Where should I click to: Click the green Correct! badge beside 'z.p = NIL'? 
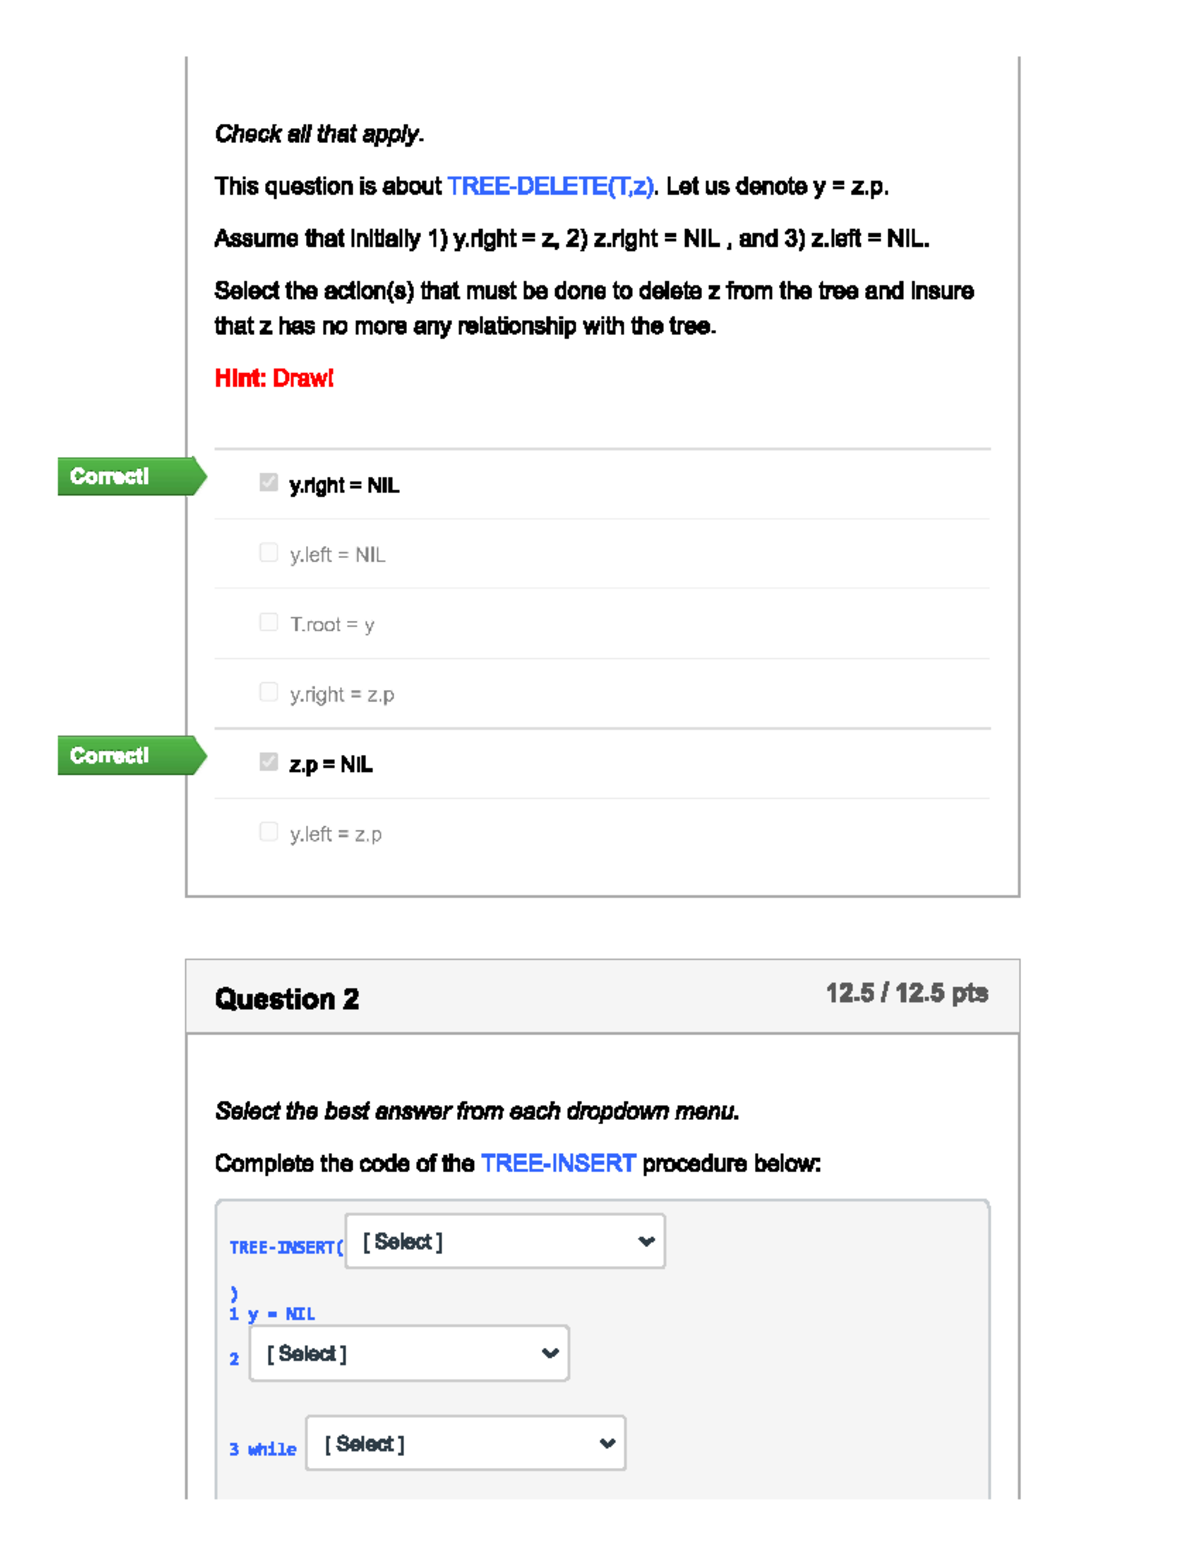pos(110,755)
